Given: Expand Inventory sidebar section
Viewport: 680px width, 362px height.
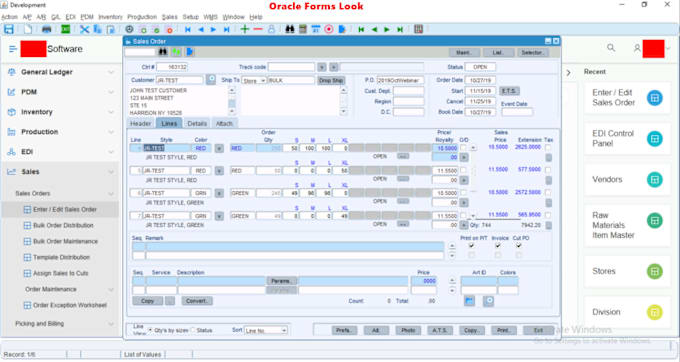Looking at the screenshot, I should [111, 112].
